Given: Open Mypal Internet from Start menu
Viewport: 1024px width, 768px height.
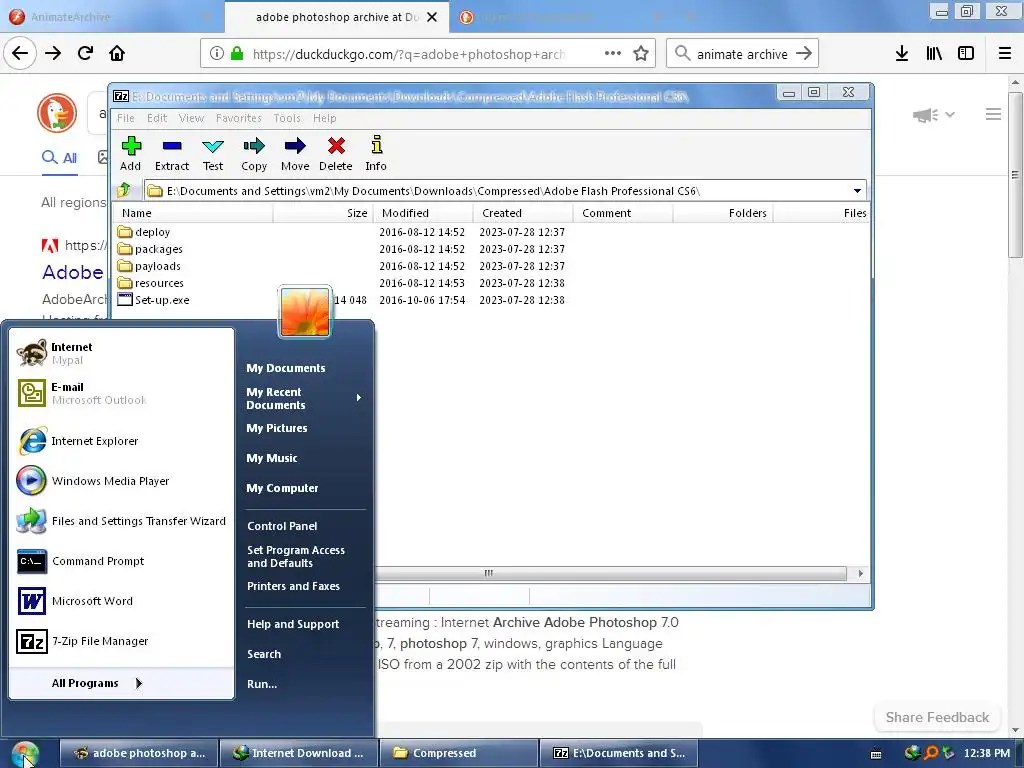Looking at the screenshot, I should [121, 353].
